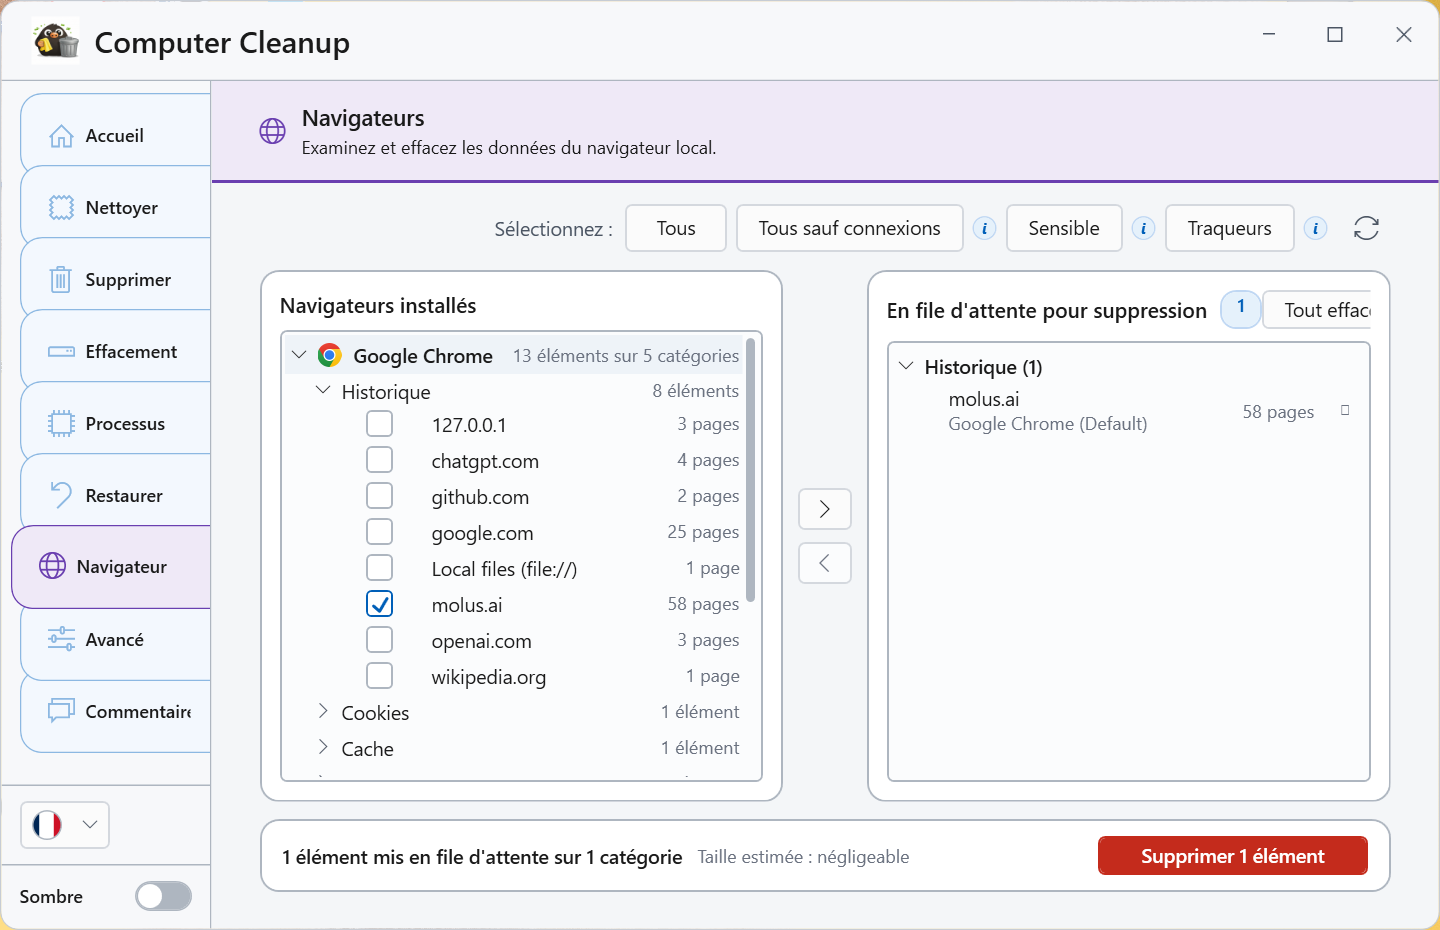The image size is (1440, 930).
Task: Click Tous sauf connexions button
Action: point(850,228)
